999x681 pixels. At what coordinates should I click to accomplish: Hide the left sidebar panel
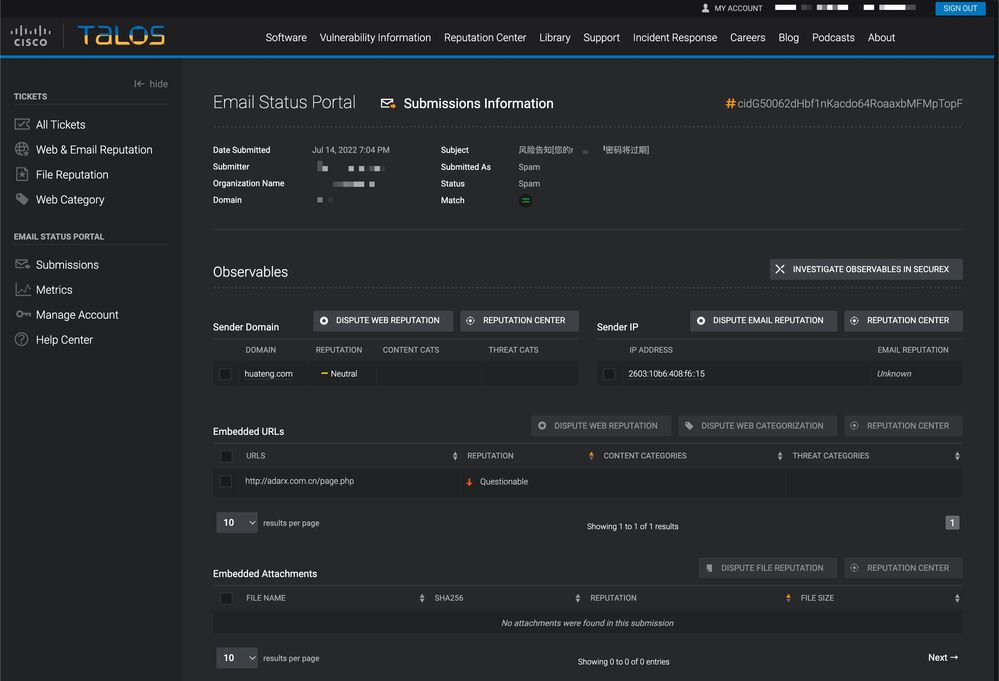(151, 84)
